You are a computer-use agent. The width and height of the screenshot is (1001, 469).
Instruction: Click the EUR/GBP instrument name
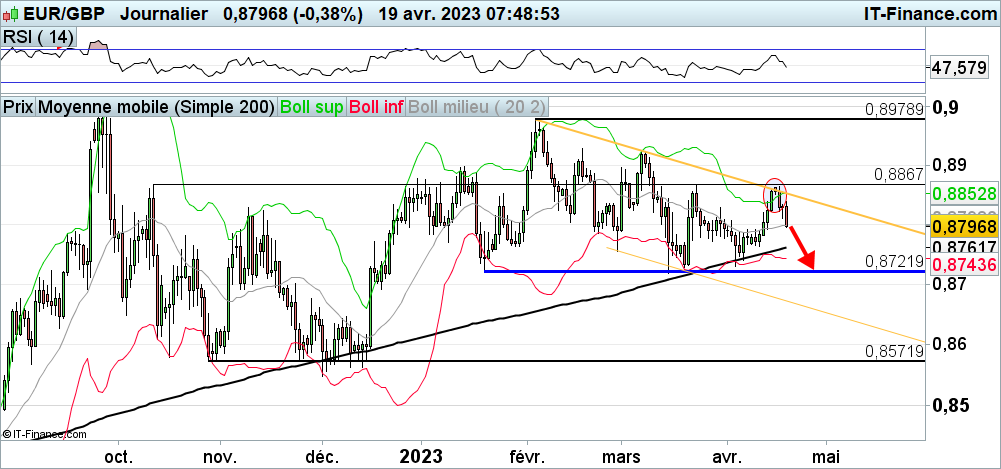61,13
